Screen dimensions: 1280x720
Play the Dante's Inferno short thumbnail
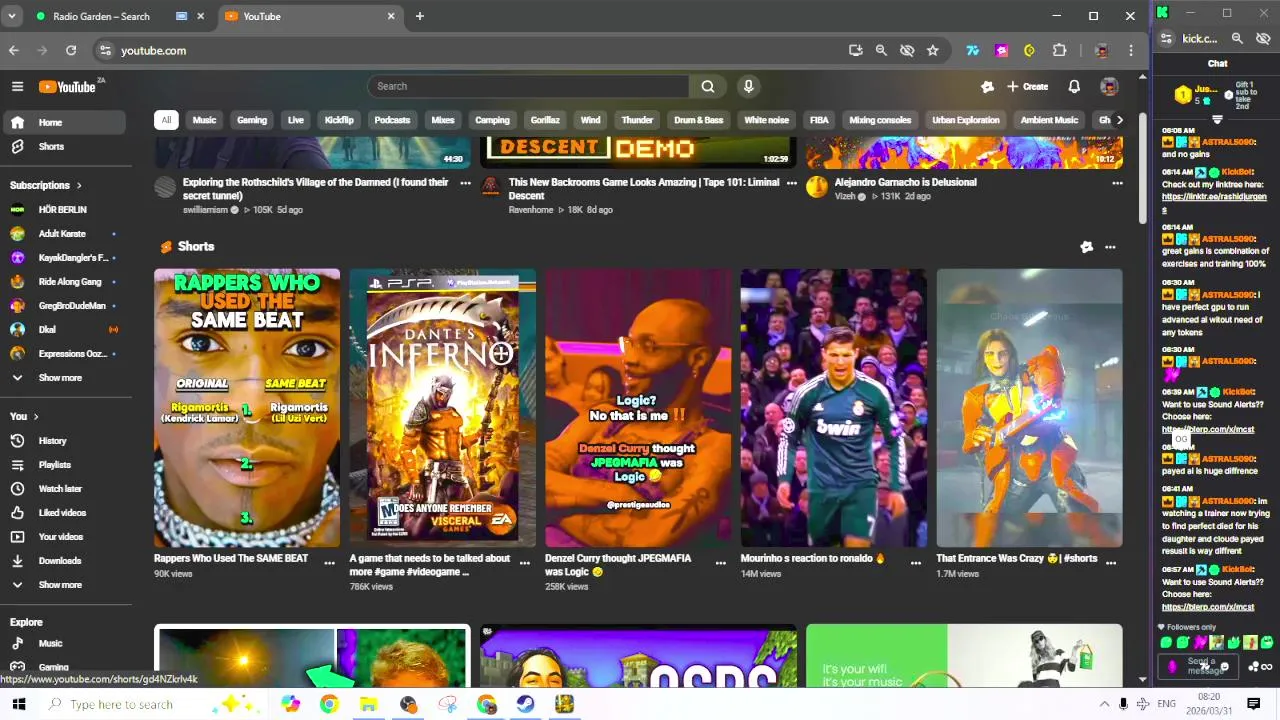[x=442, y=408]
